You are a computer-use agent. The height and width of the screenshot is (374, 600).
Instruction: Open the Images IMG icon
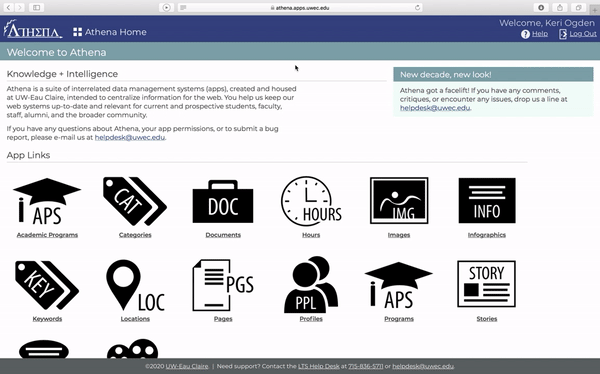(x=399, y=201)
